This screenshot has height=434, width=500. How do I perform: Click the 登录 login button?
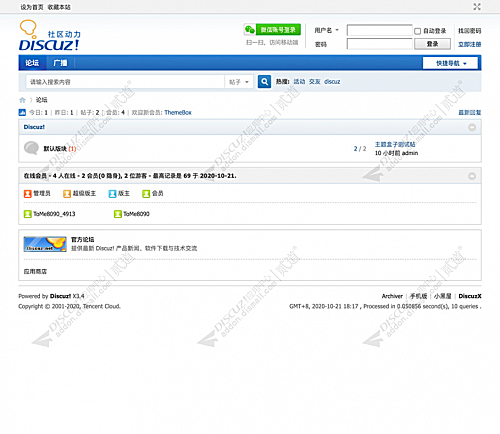[x=432, y=44]
